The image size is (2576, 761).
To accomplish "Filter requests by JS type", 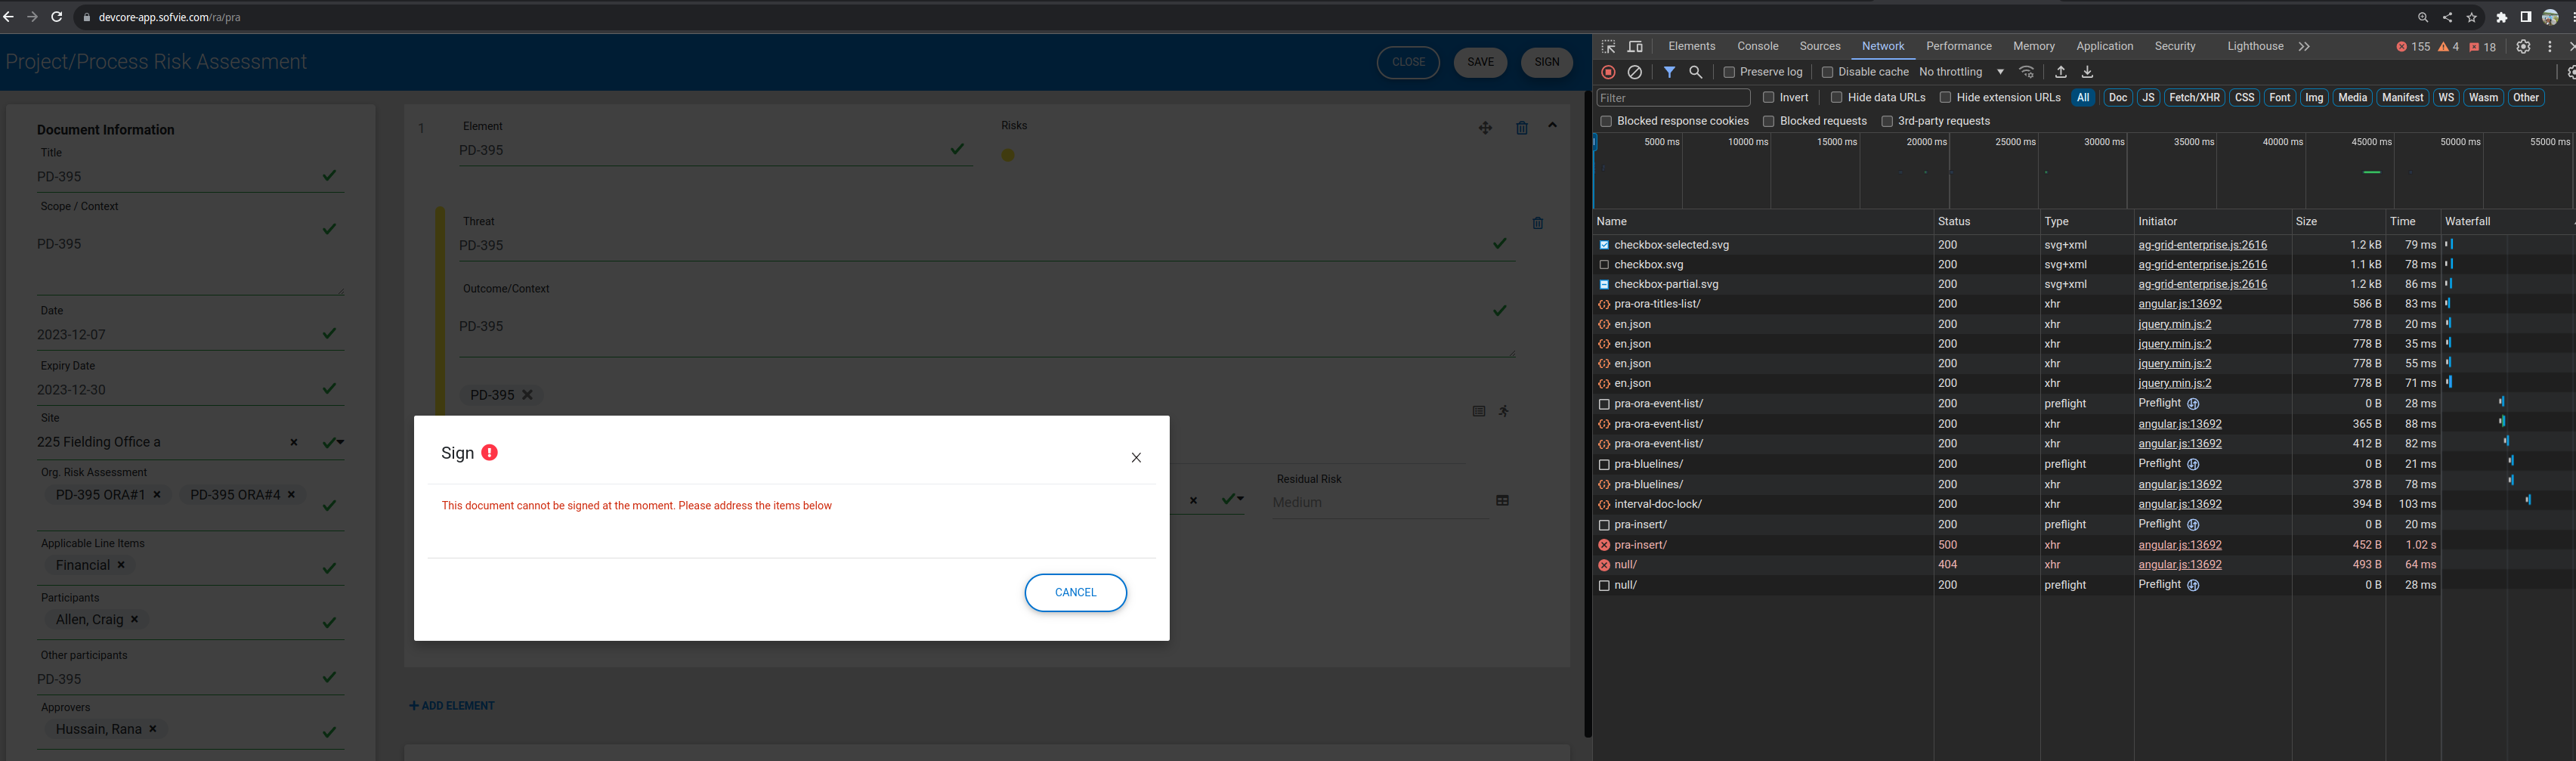I will [x=2147, y=97].
